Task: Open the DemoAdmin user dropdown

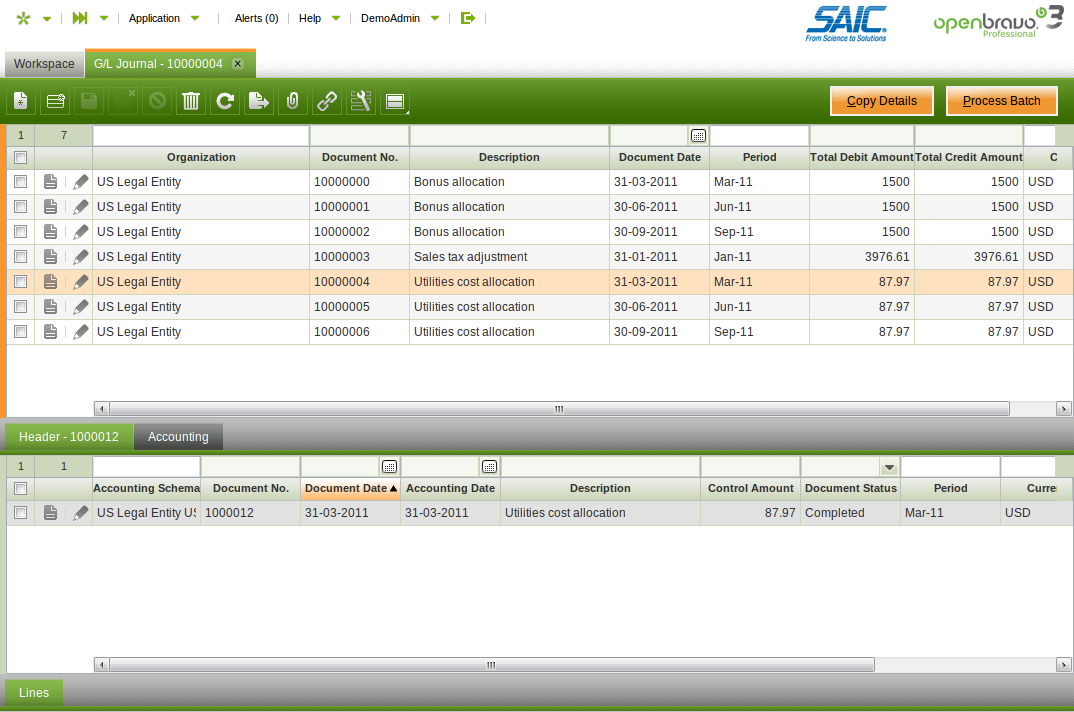Action: pos(400,18)
